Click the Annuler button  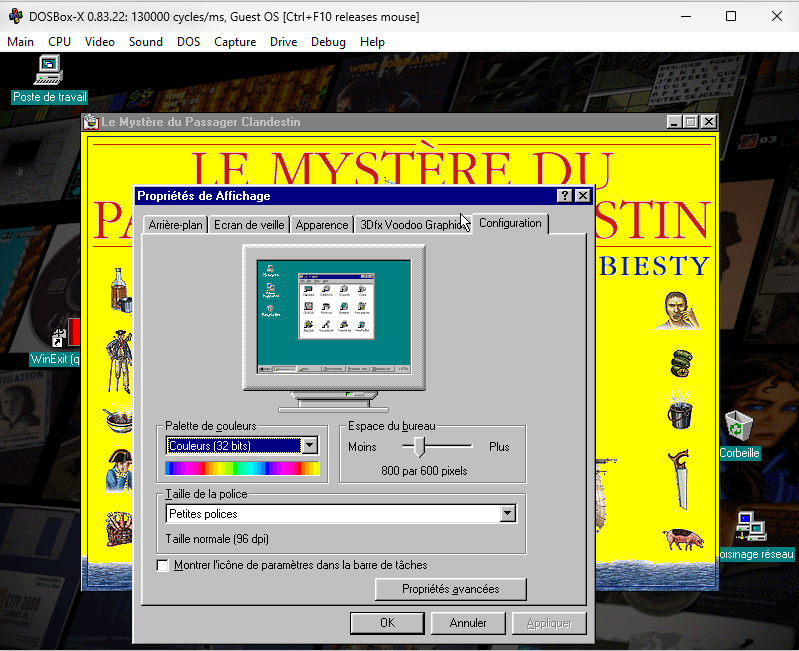468,622
